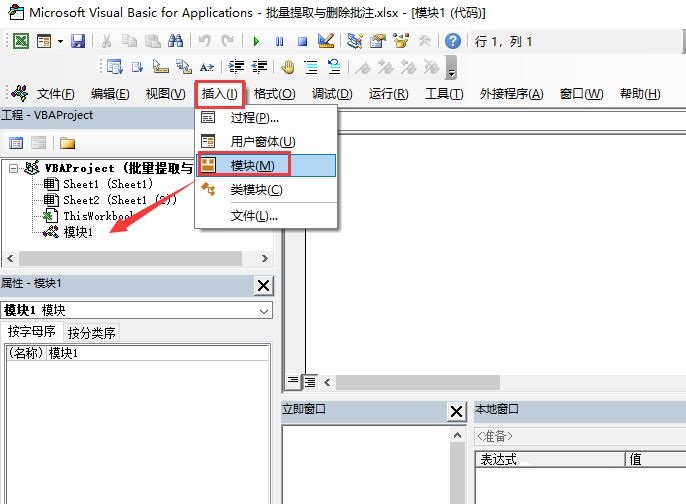Image resolution: width=686 pixels, height=504 pixels.
Task: Click the Complete Word icon
Action: (206, 67)
